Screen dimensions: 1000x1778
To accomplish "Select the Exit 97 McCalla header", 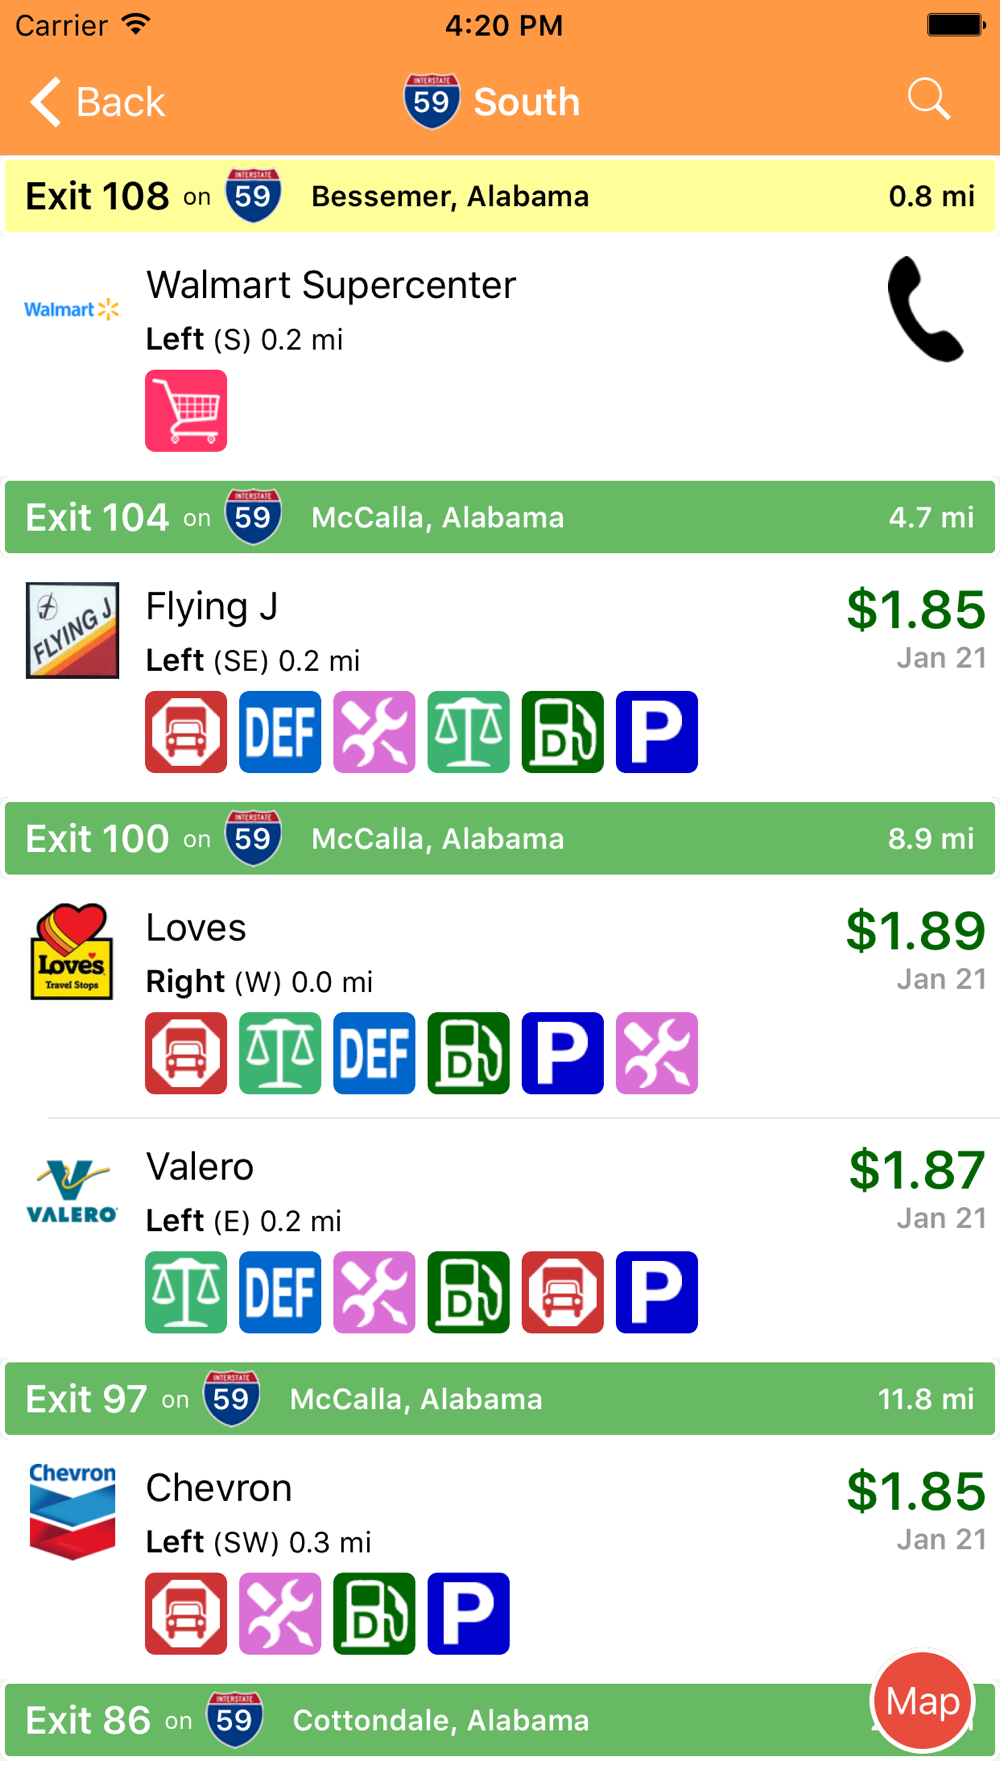I will [x=500, y=1399].
